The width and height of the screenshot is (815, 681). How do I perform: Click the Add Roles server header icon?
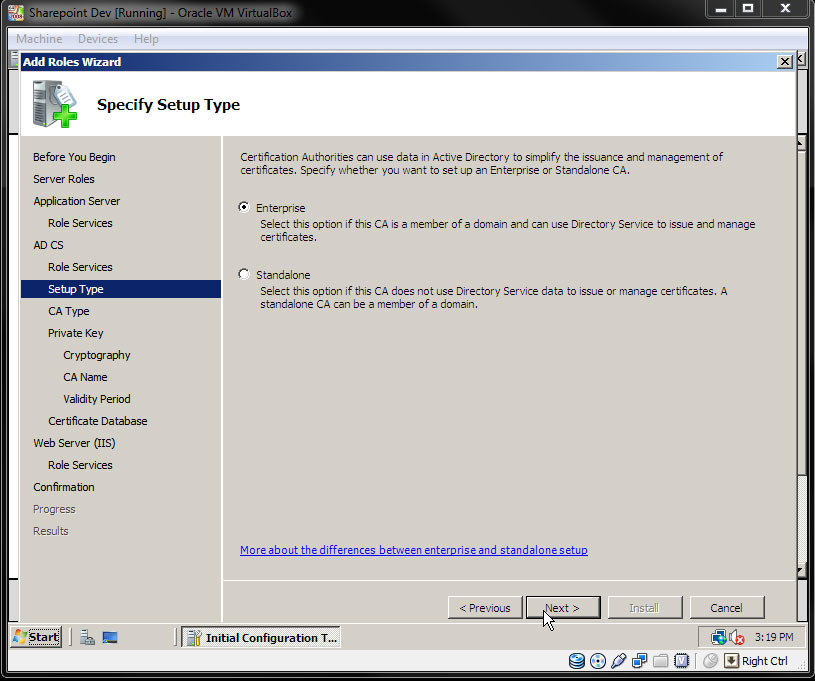(x=55, y=103)
